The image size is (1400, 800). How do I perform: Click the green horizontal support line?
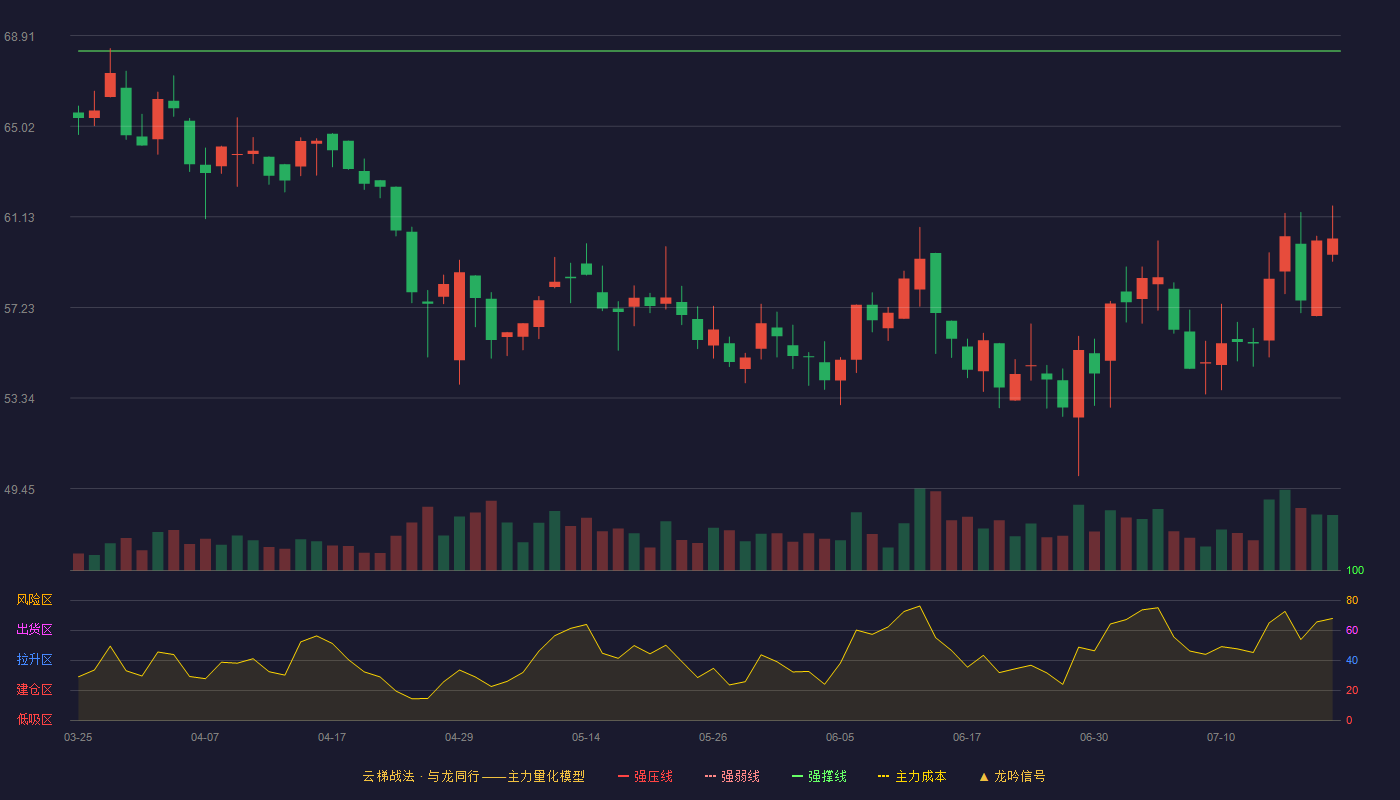[709, 50]
